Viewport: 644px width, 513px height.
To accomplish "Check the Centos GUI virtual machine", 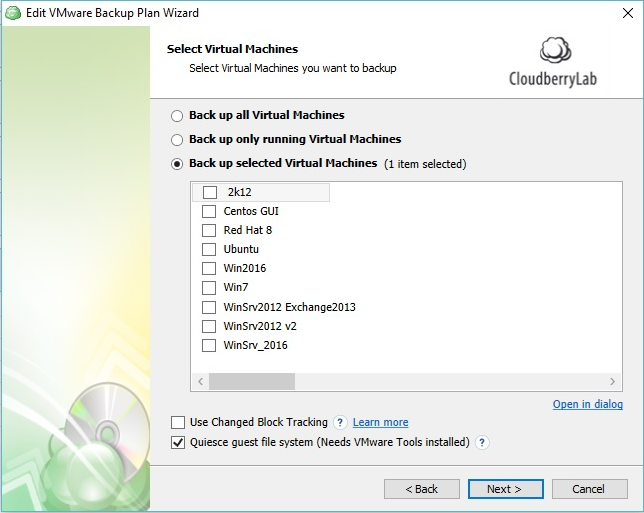I will pyautogui.click(x=209, y=211).
